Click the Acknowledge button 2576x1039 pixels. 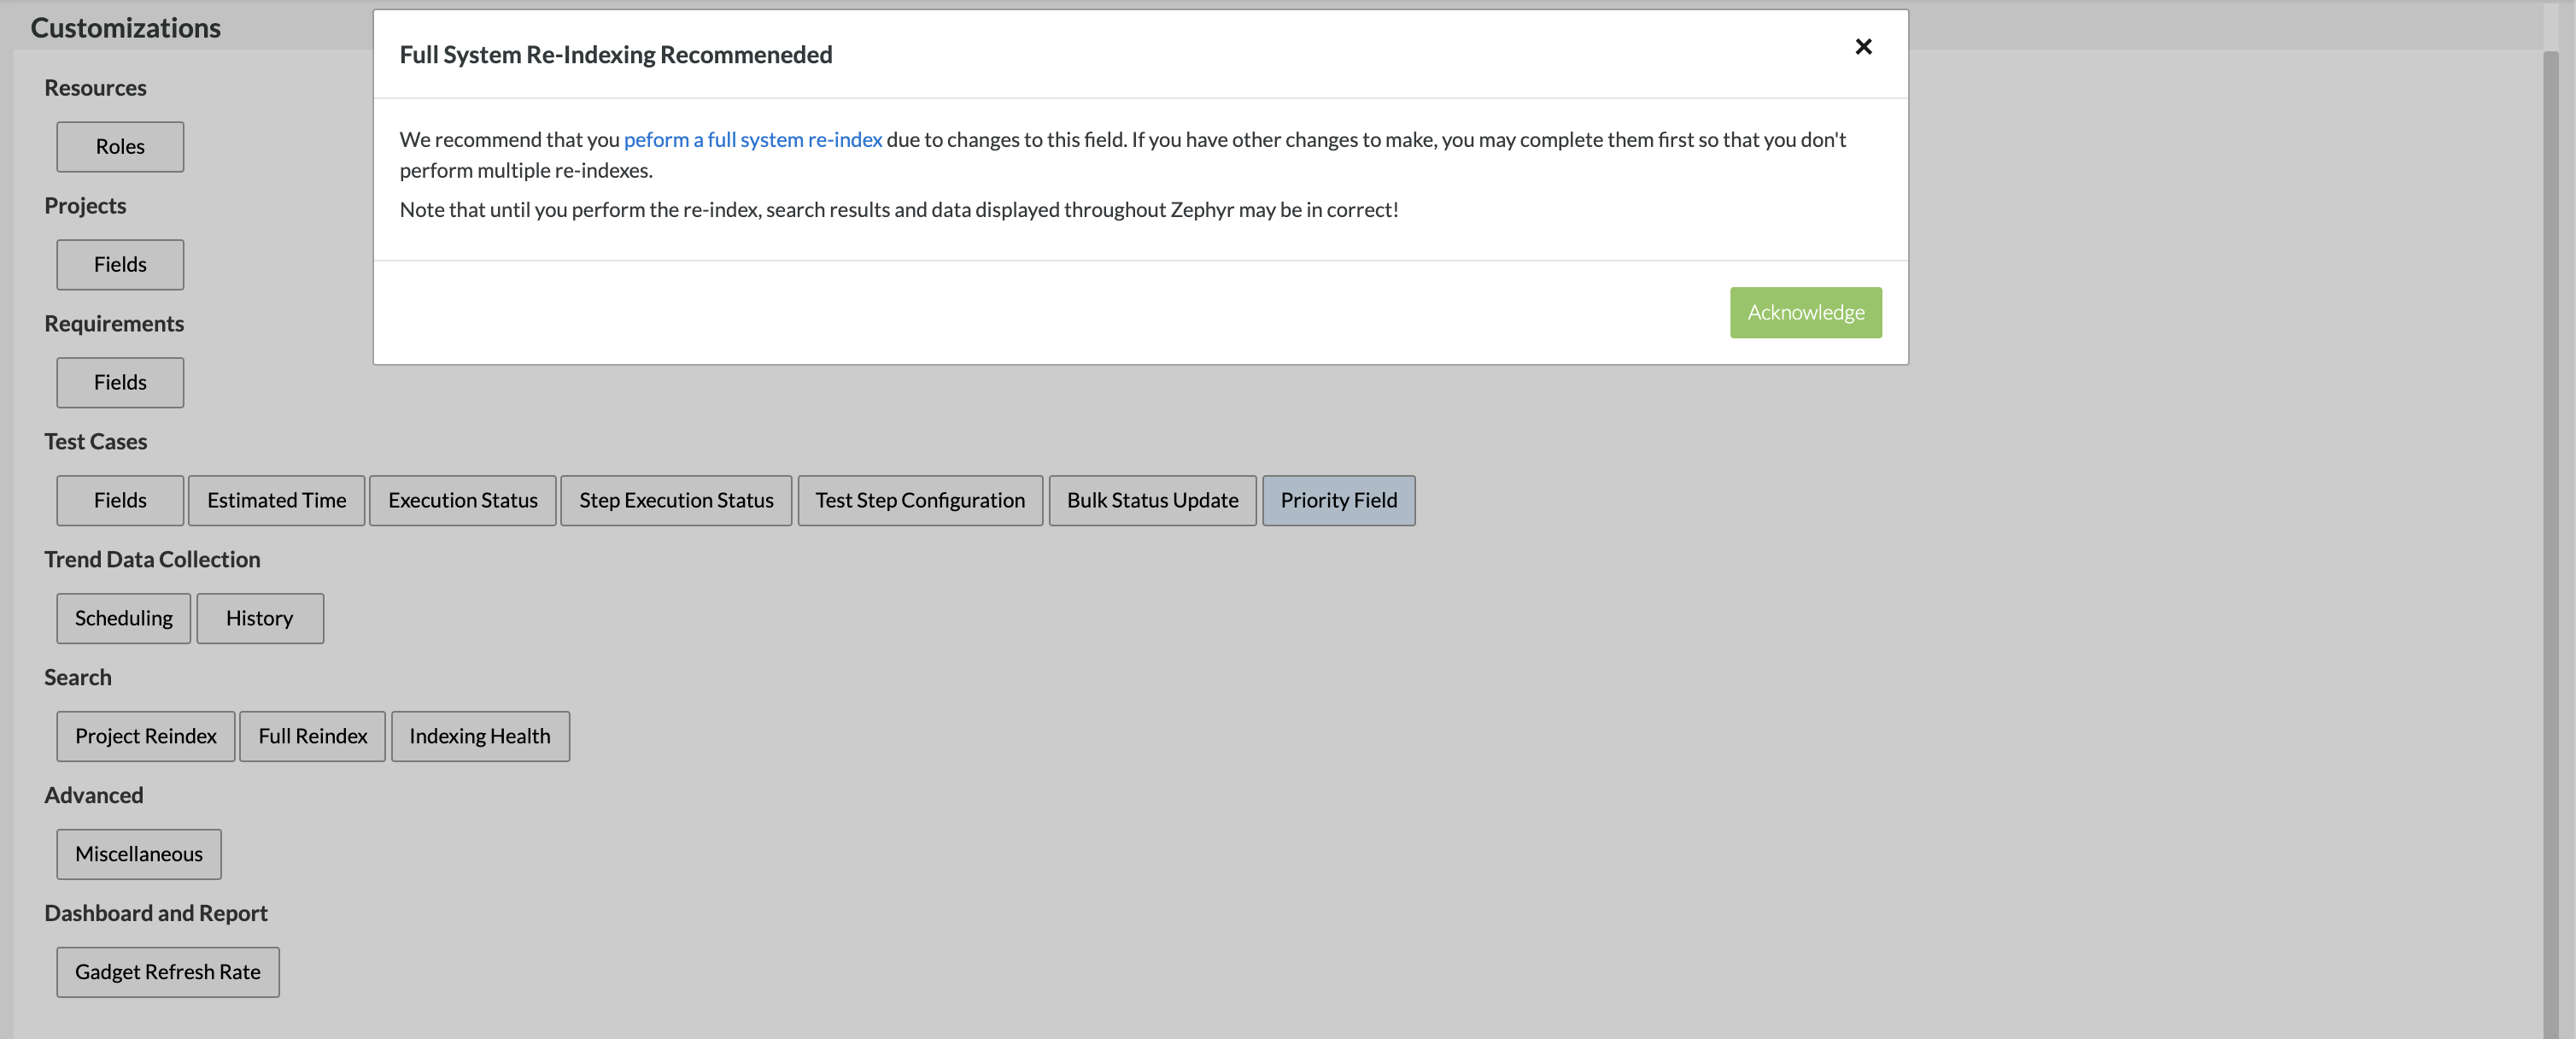point(1805,312)
